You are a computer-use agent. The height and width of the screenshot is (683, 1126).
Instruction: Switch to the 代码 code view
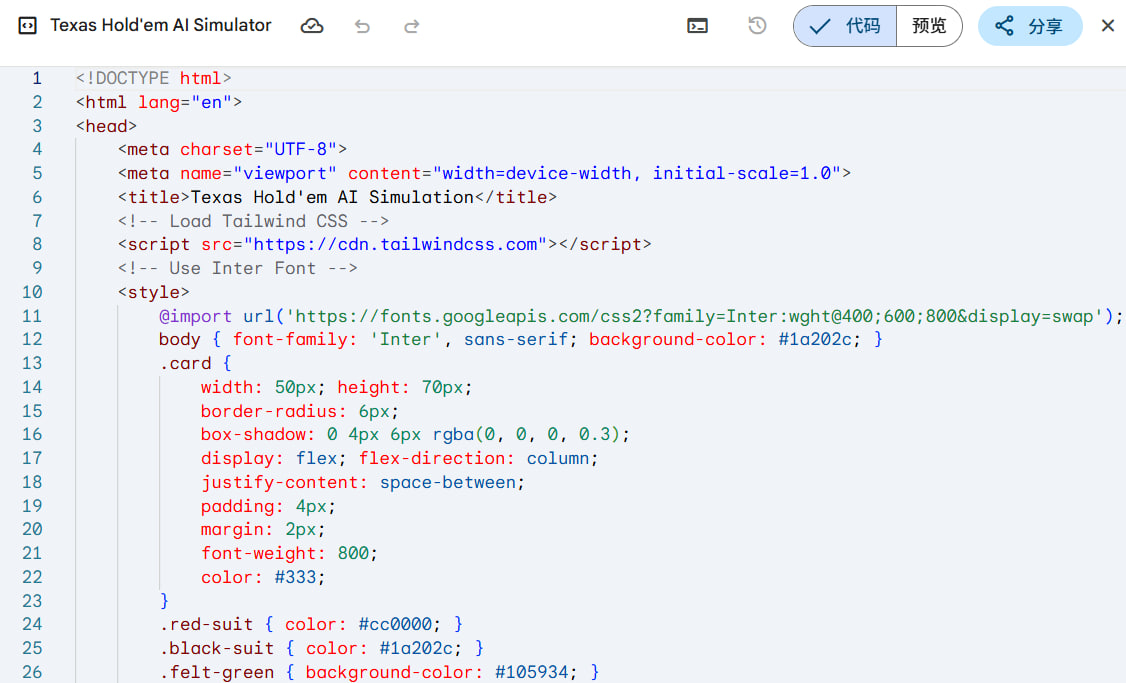pyautogui.click(x=845, y=26)
